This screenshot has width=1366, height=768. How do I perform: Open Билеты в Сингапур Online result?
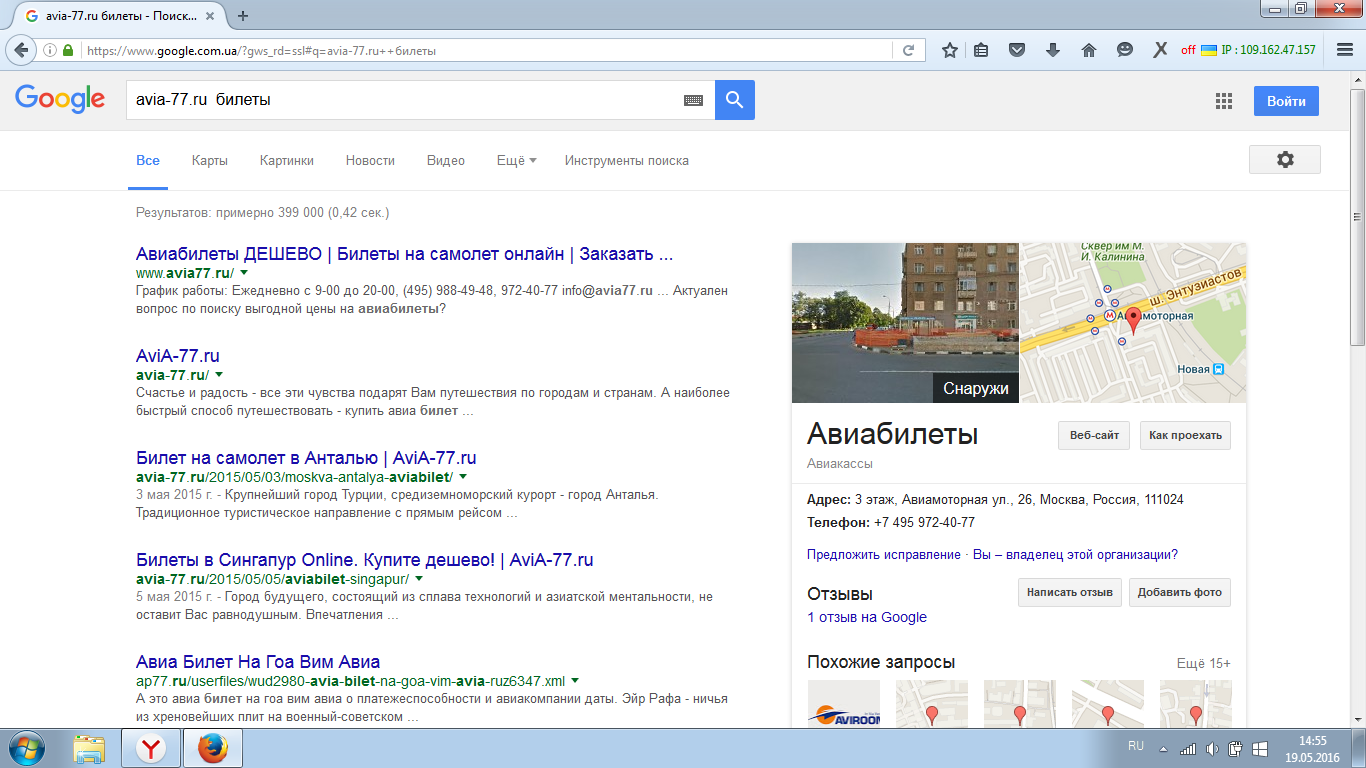click(x=365, y=560)
